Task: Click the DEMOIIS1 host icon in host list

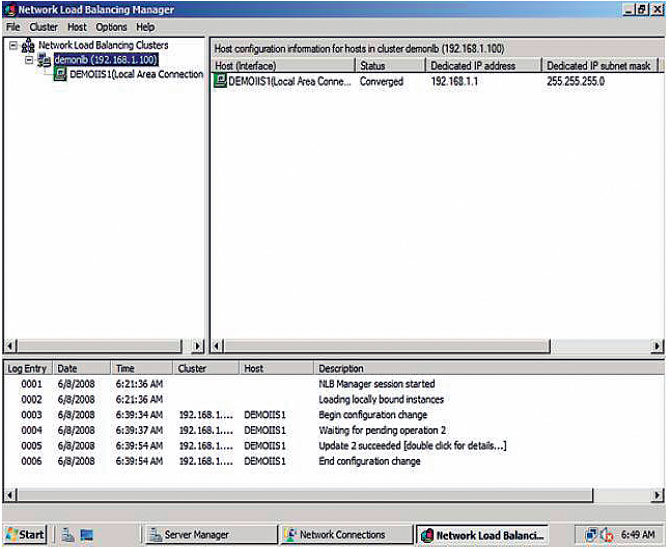Action: [220, 82]
